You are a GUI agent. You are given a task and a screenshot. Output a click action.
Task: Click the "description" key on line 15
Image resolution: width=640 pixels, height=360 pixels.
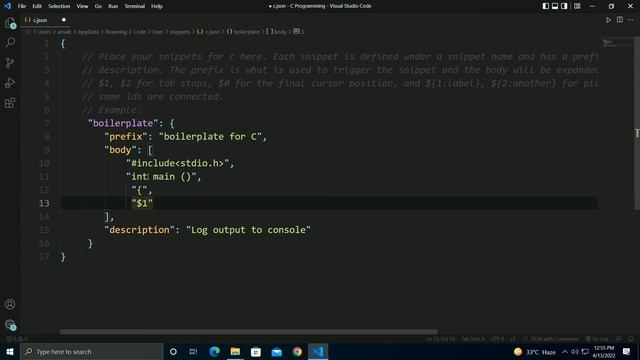[x=139, y=230]
